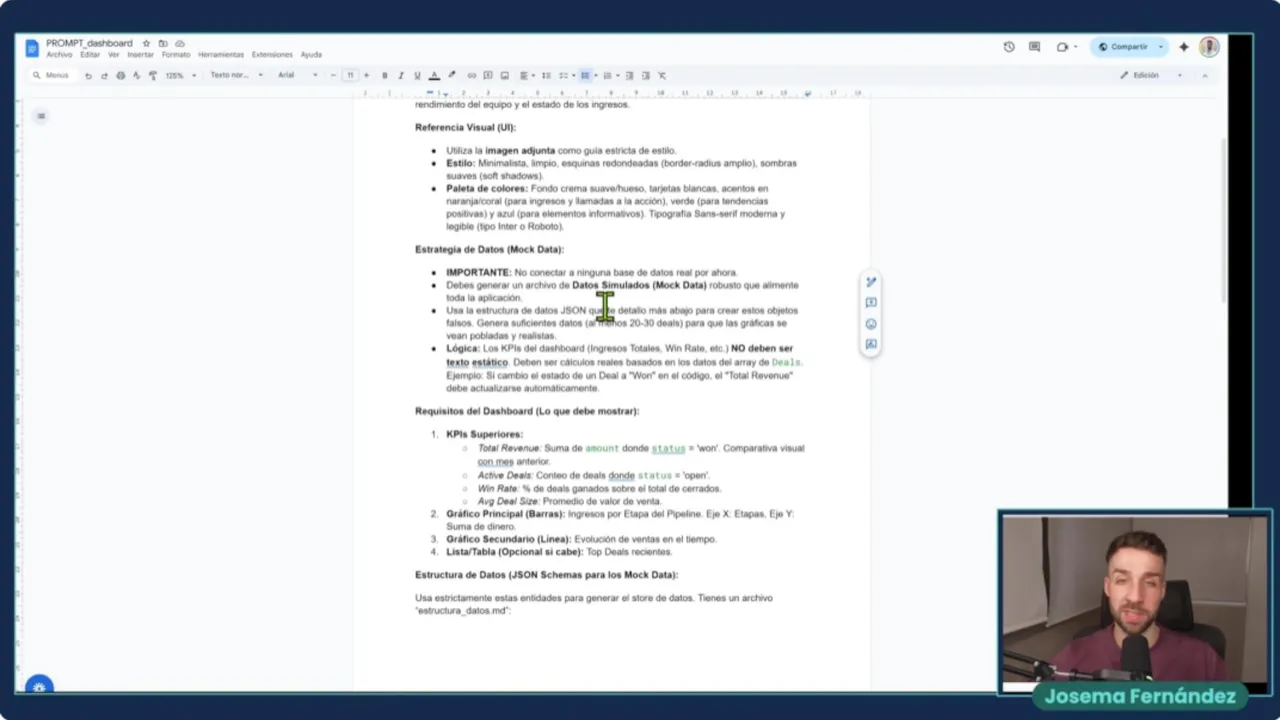Open the Google Docs home icon
Screen dimensions: 1280x720
pyautogui.click(x=32, y=48)
